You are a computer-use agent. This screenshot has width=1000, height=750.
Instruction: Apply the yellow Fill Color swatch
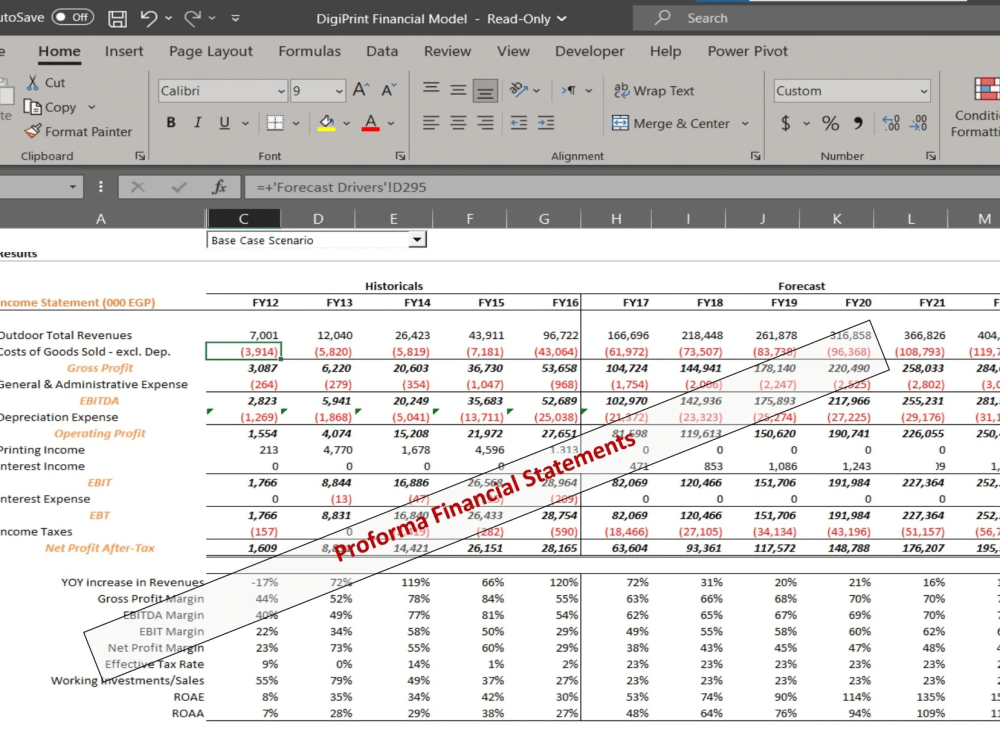point(327,122)
